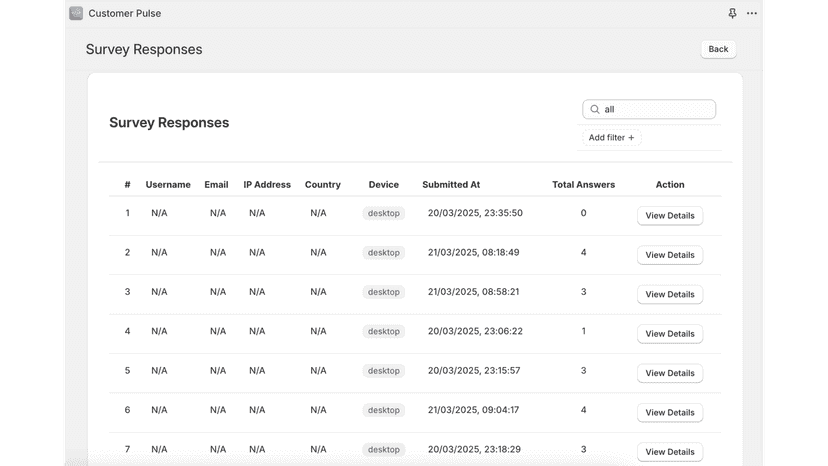View Details for response 3

[670, 294]
